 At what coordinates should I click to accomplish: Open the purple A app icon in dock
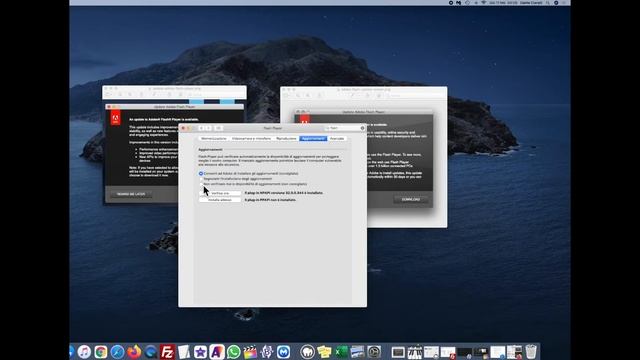click(217, 352)
